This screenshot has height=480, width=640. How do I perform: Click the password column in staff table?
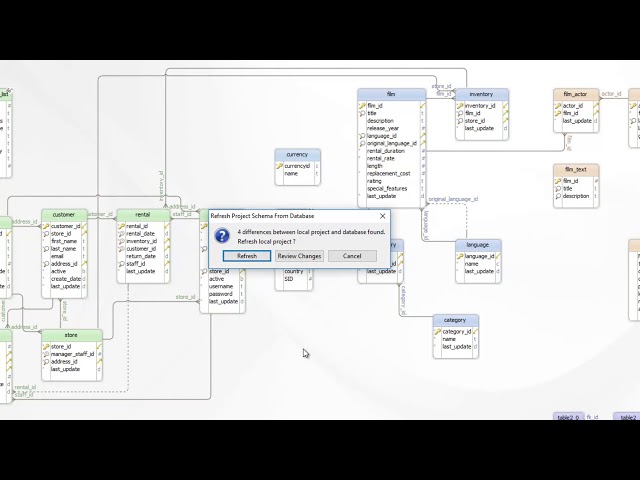(x=220, y=294)
